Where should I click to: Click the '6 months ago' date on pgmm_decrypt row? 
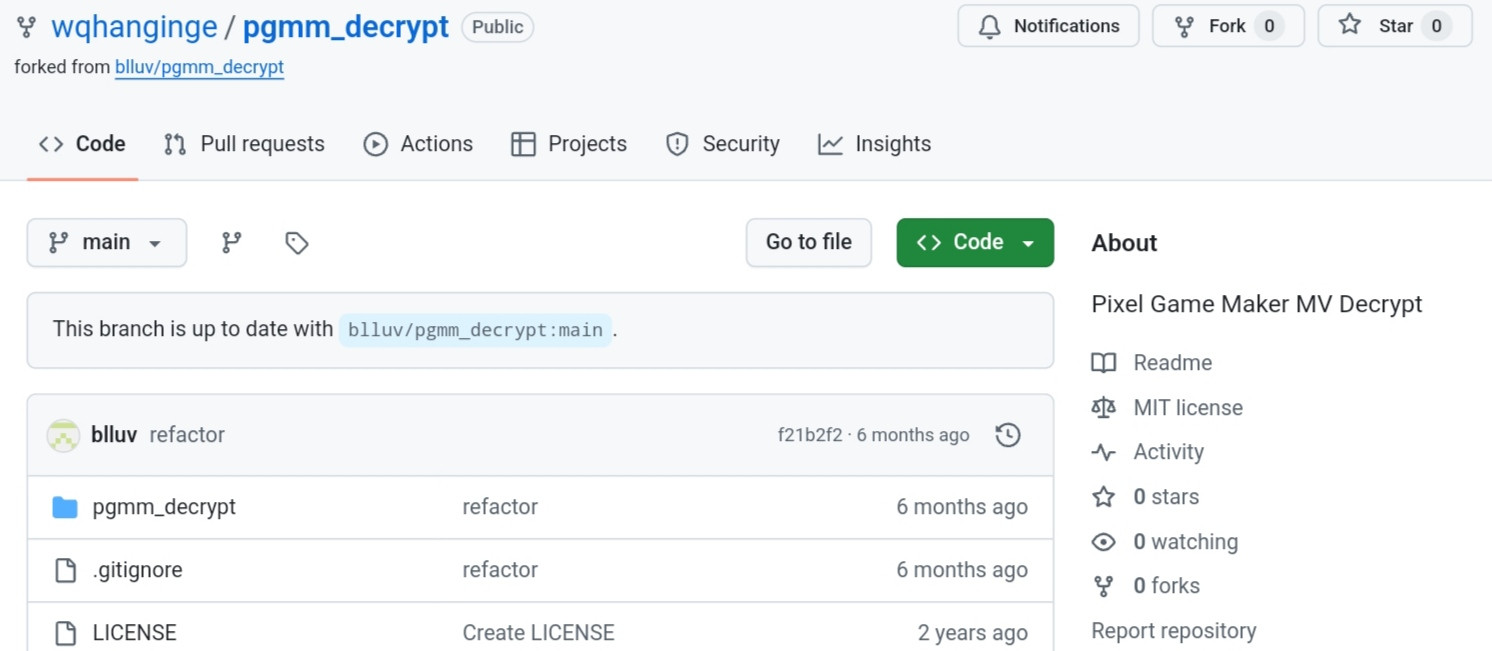962,507
